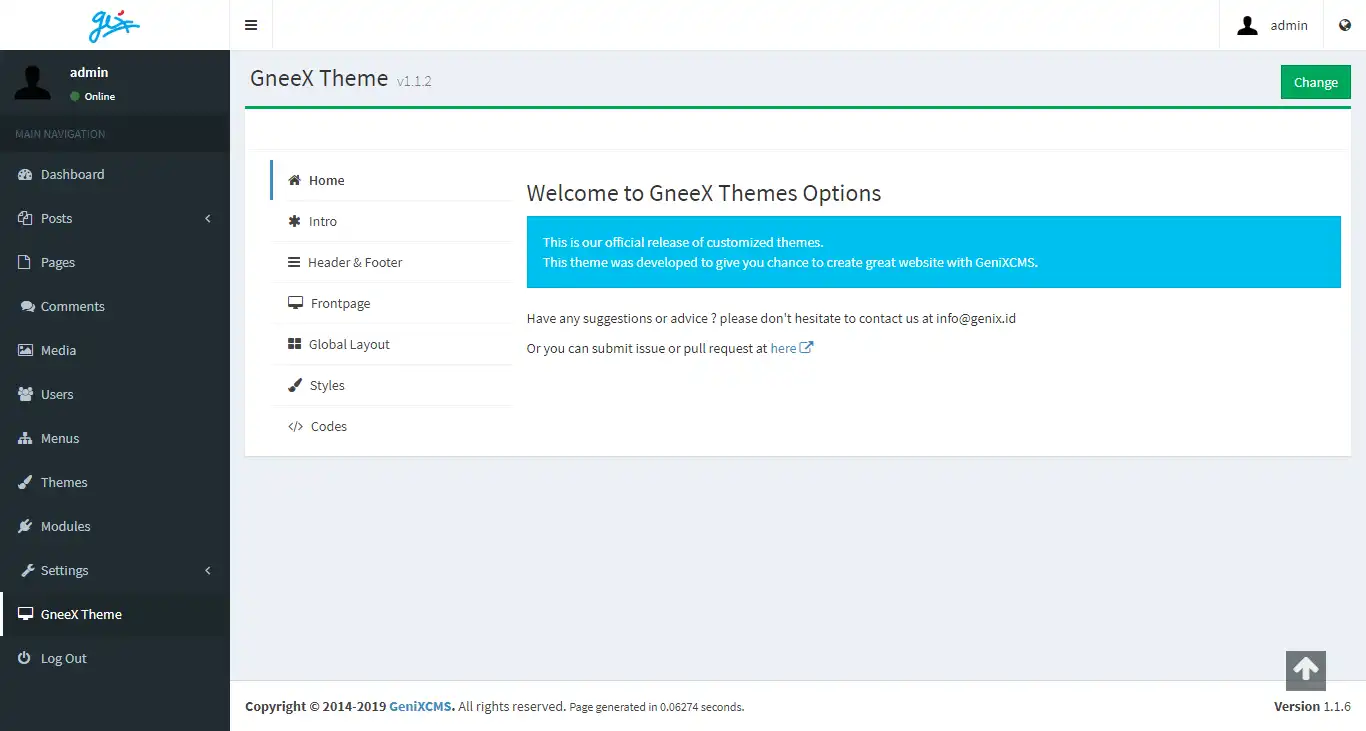Switch to the Intro tab
Screen dimensions: 1366x731
[x=323, y=221]
